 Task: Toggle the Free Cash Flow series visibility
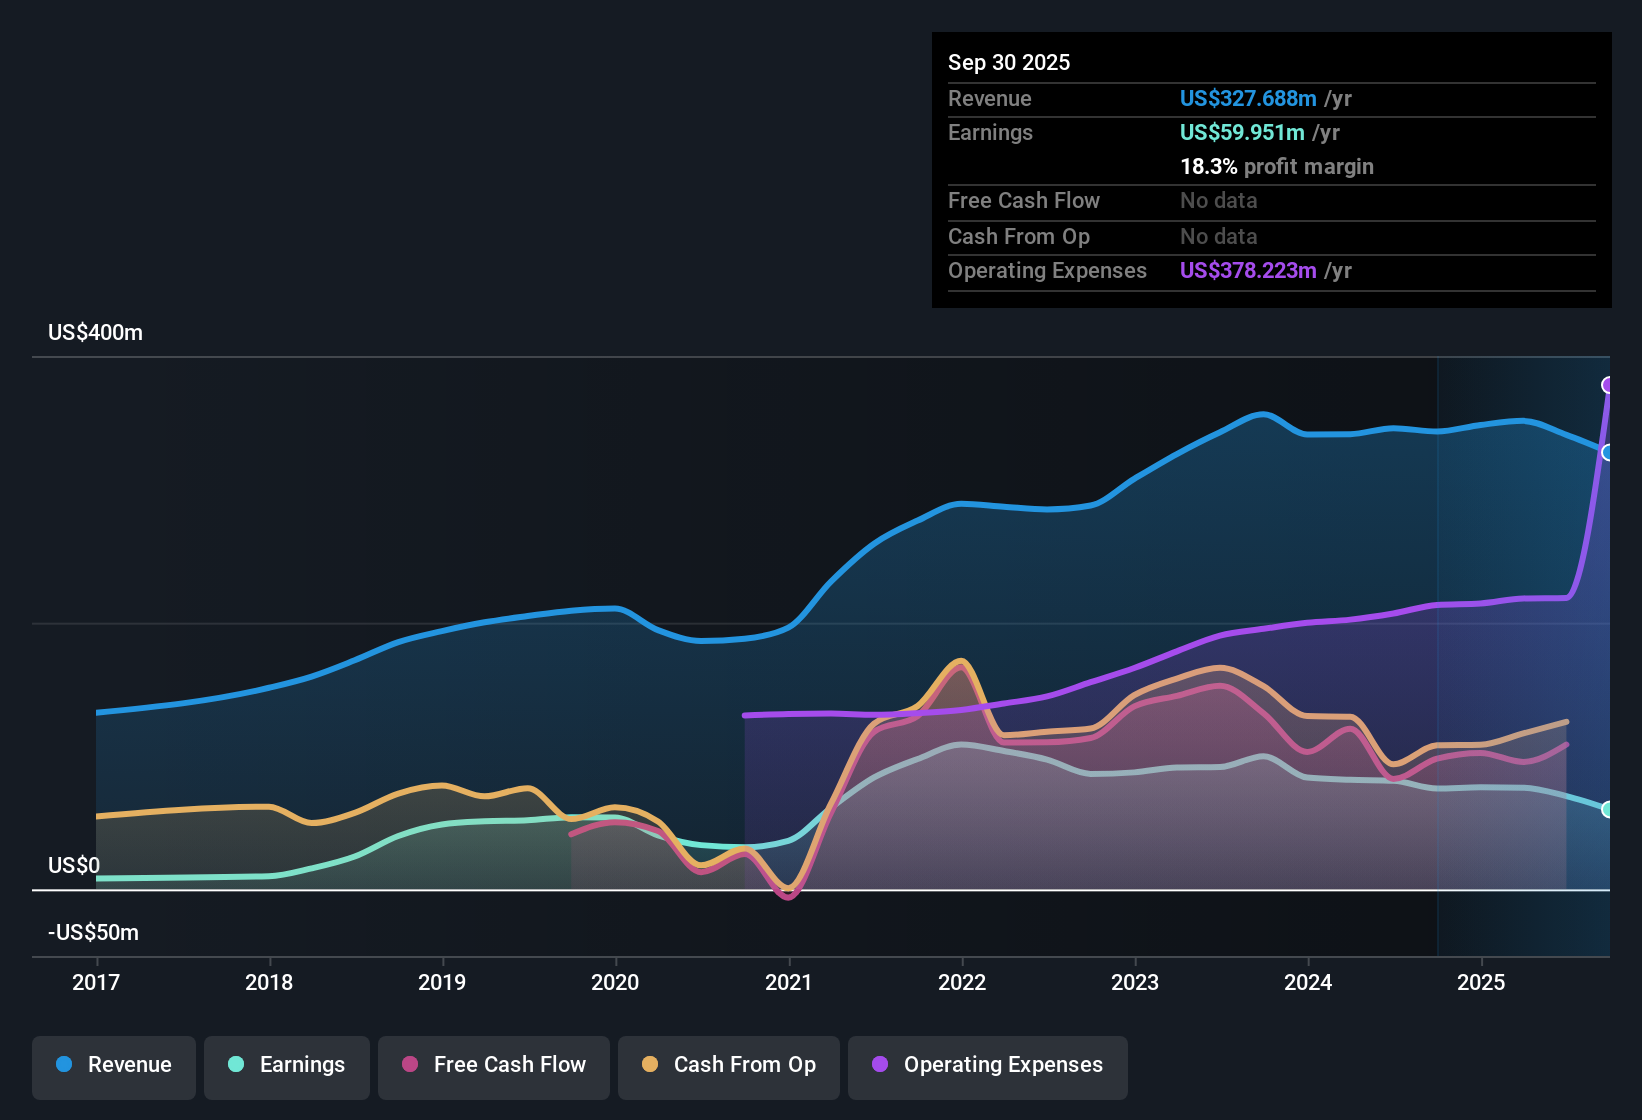(493, 1065)
